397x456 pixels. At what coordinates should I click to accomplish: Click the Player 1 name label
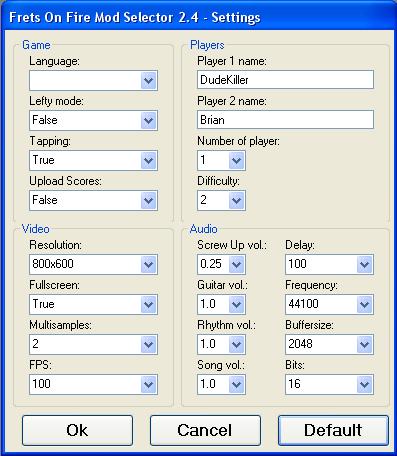pos(232,61)
